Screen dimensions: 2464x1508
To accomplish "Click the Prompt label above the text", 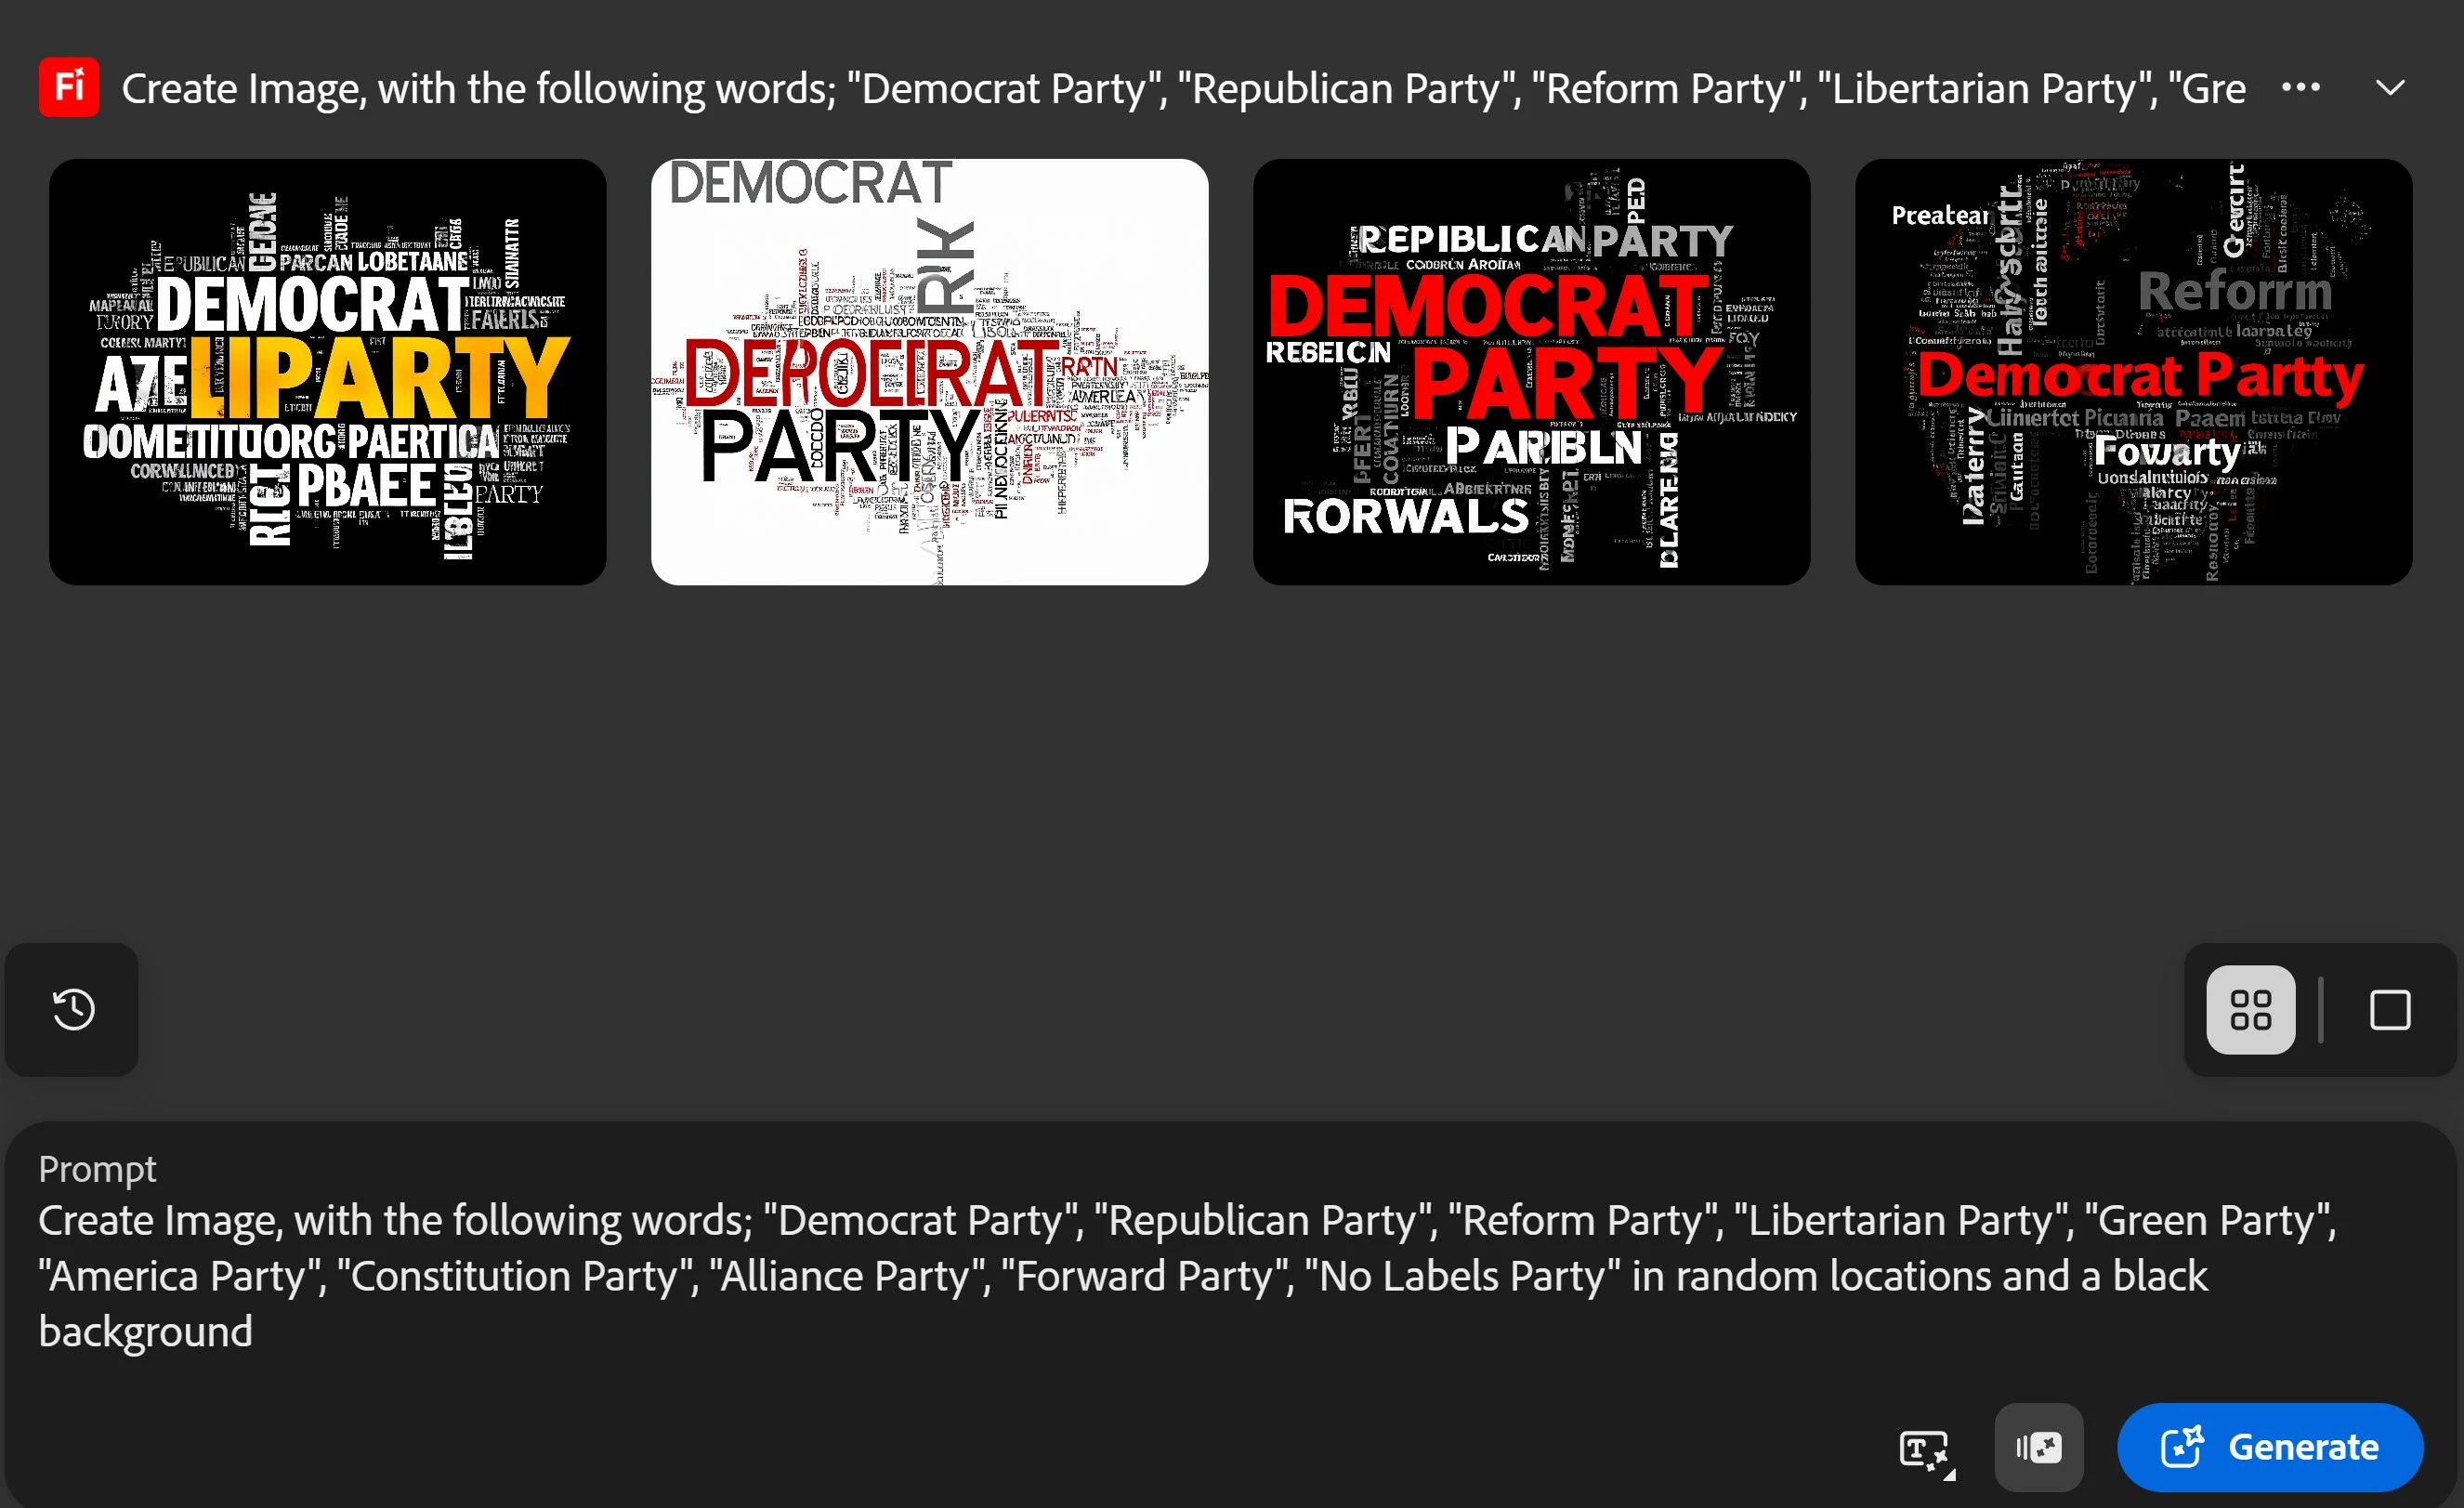I will [x=97, y=1169].
